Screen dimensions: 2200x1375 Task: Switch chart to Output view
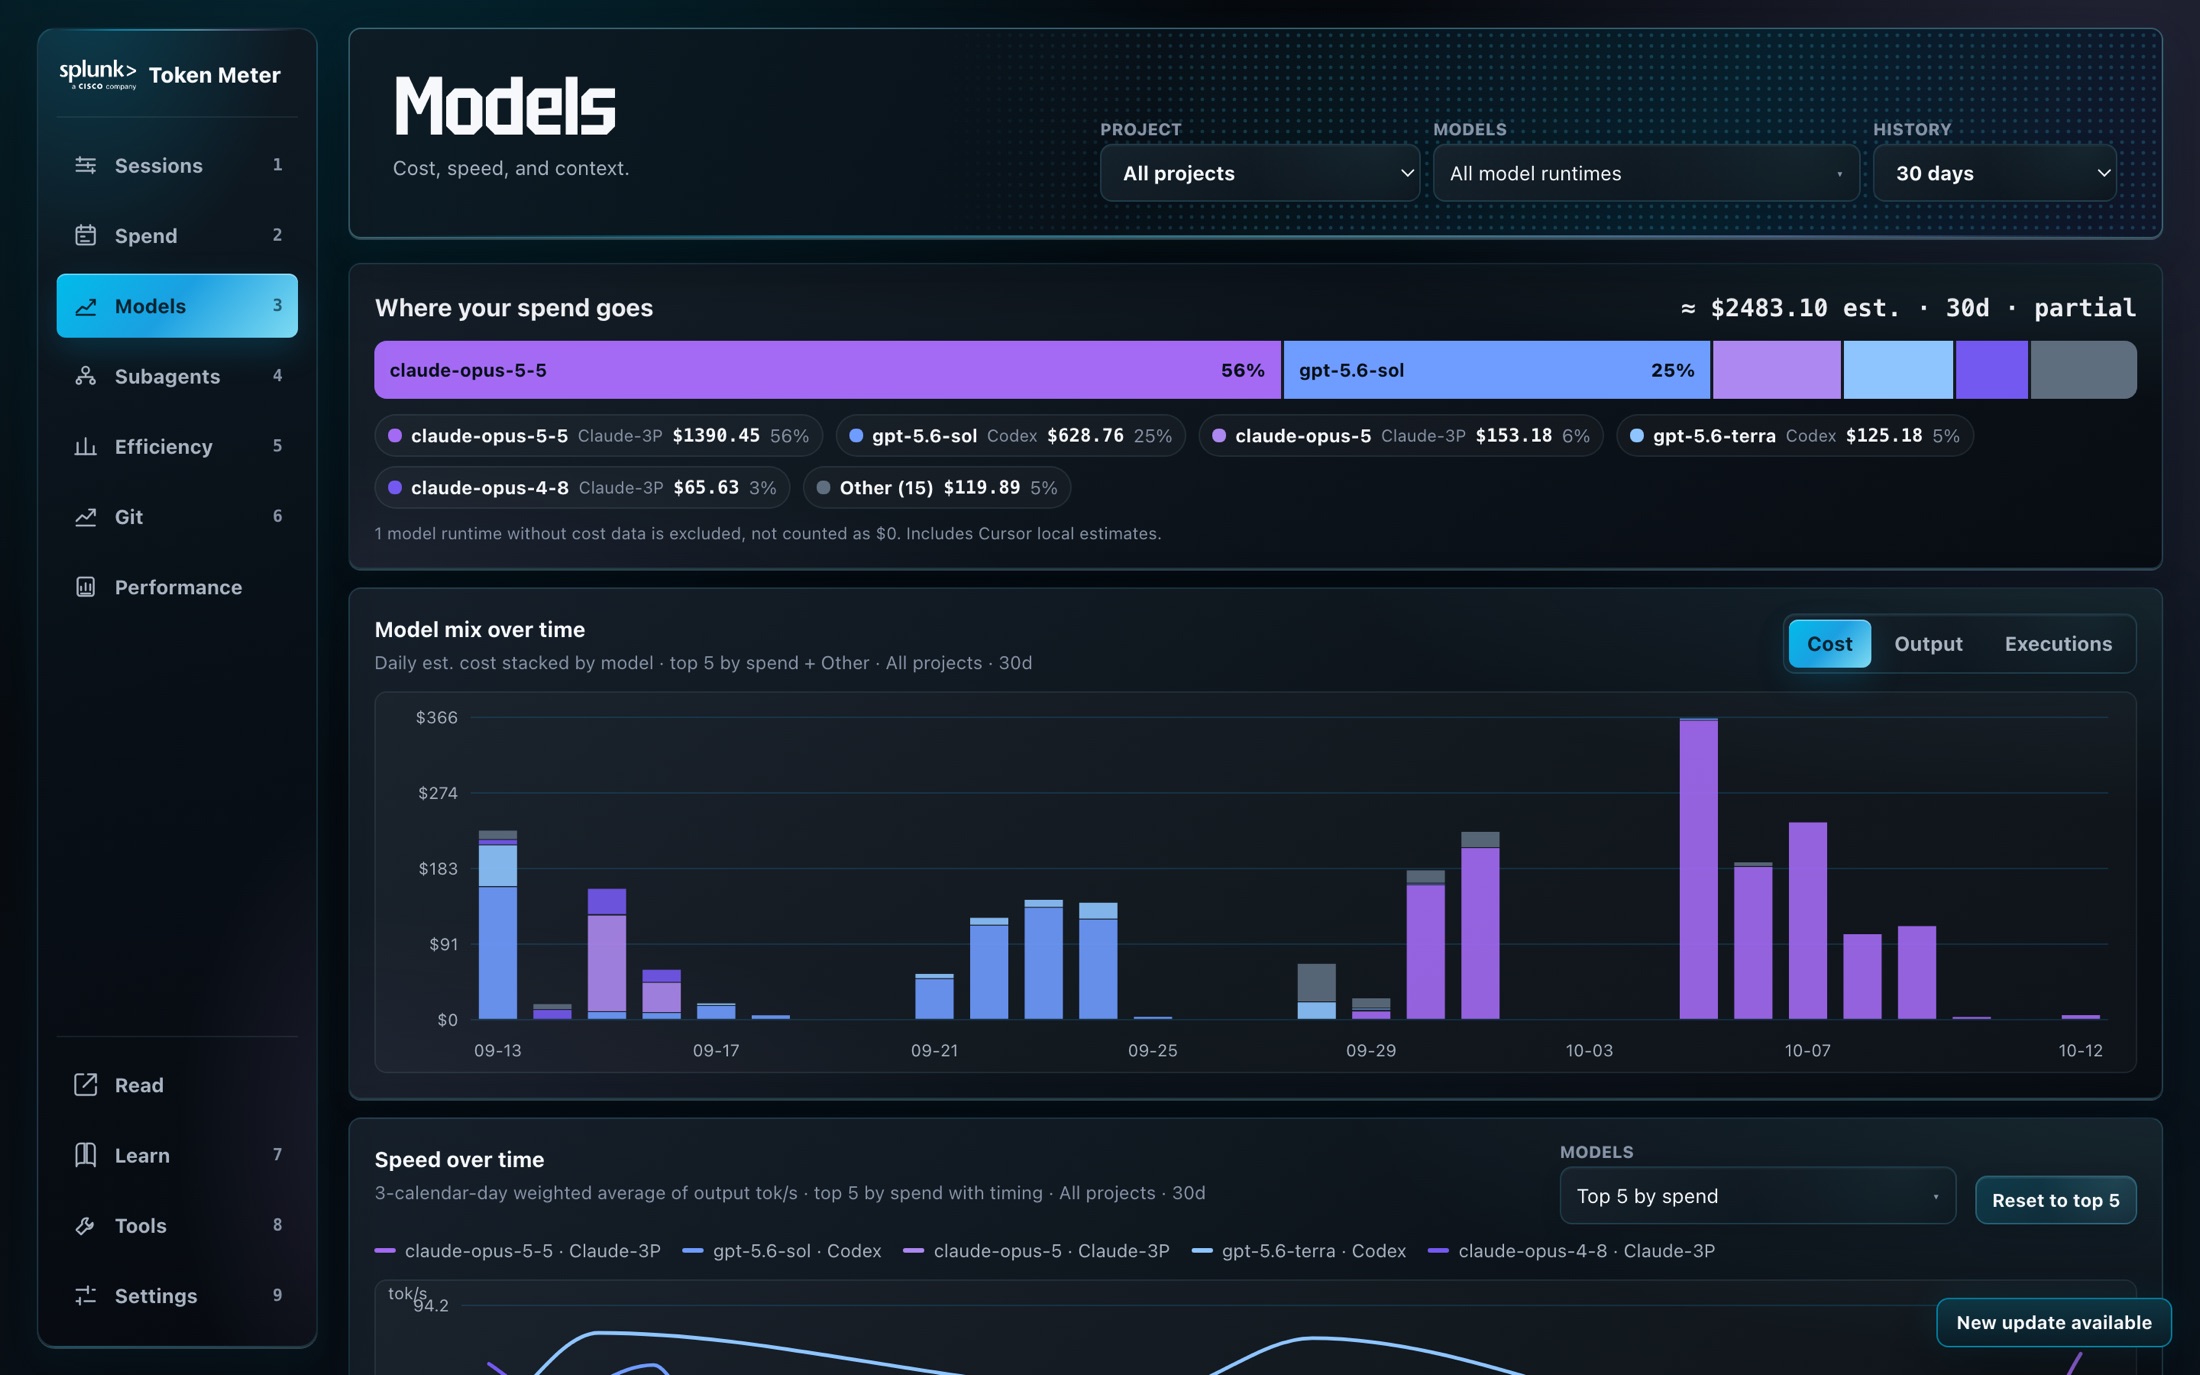point(1928,644)
